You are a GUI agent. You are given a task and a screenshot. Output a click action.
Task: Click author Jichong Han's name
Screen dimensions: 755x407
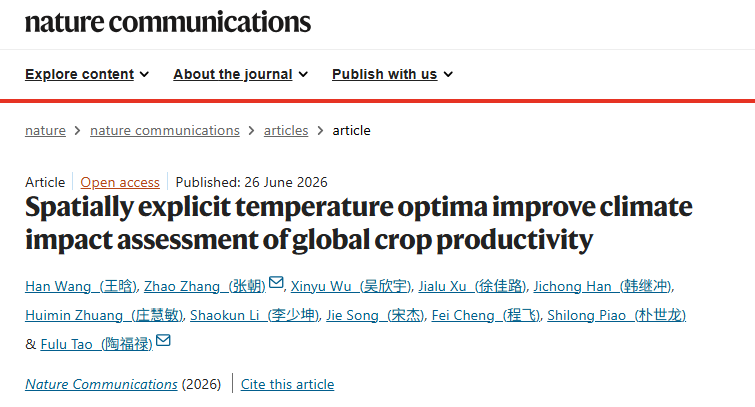(x=602, y=286)
